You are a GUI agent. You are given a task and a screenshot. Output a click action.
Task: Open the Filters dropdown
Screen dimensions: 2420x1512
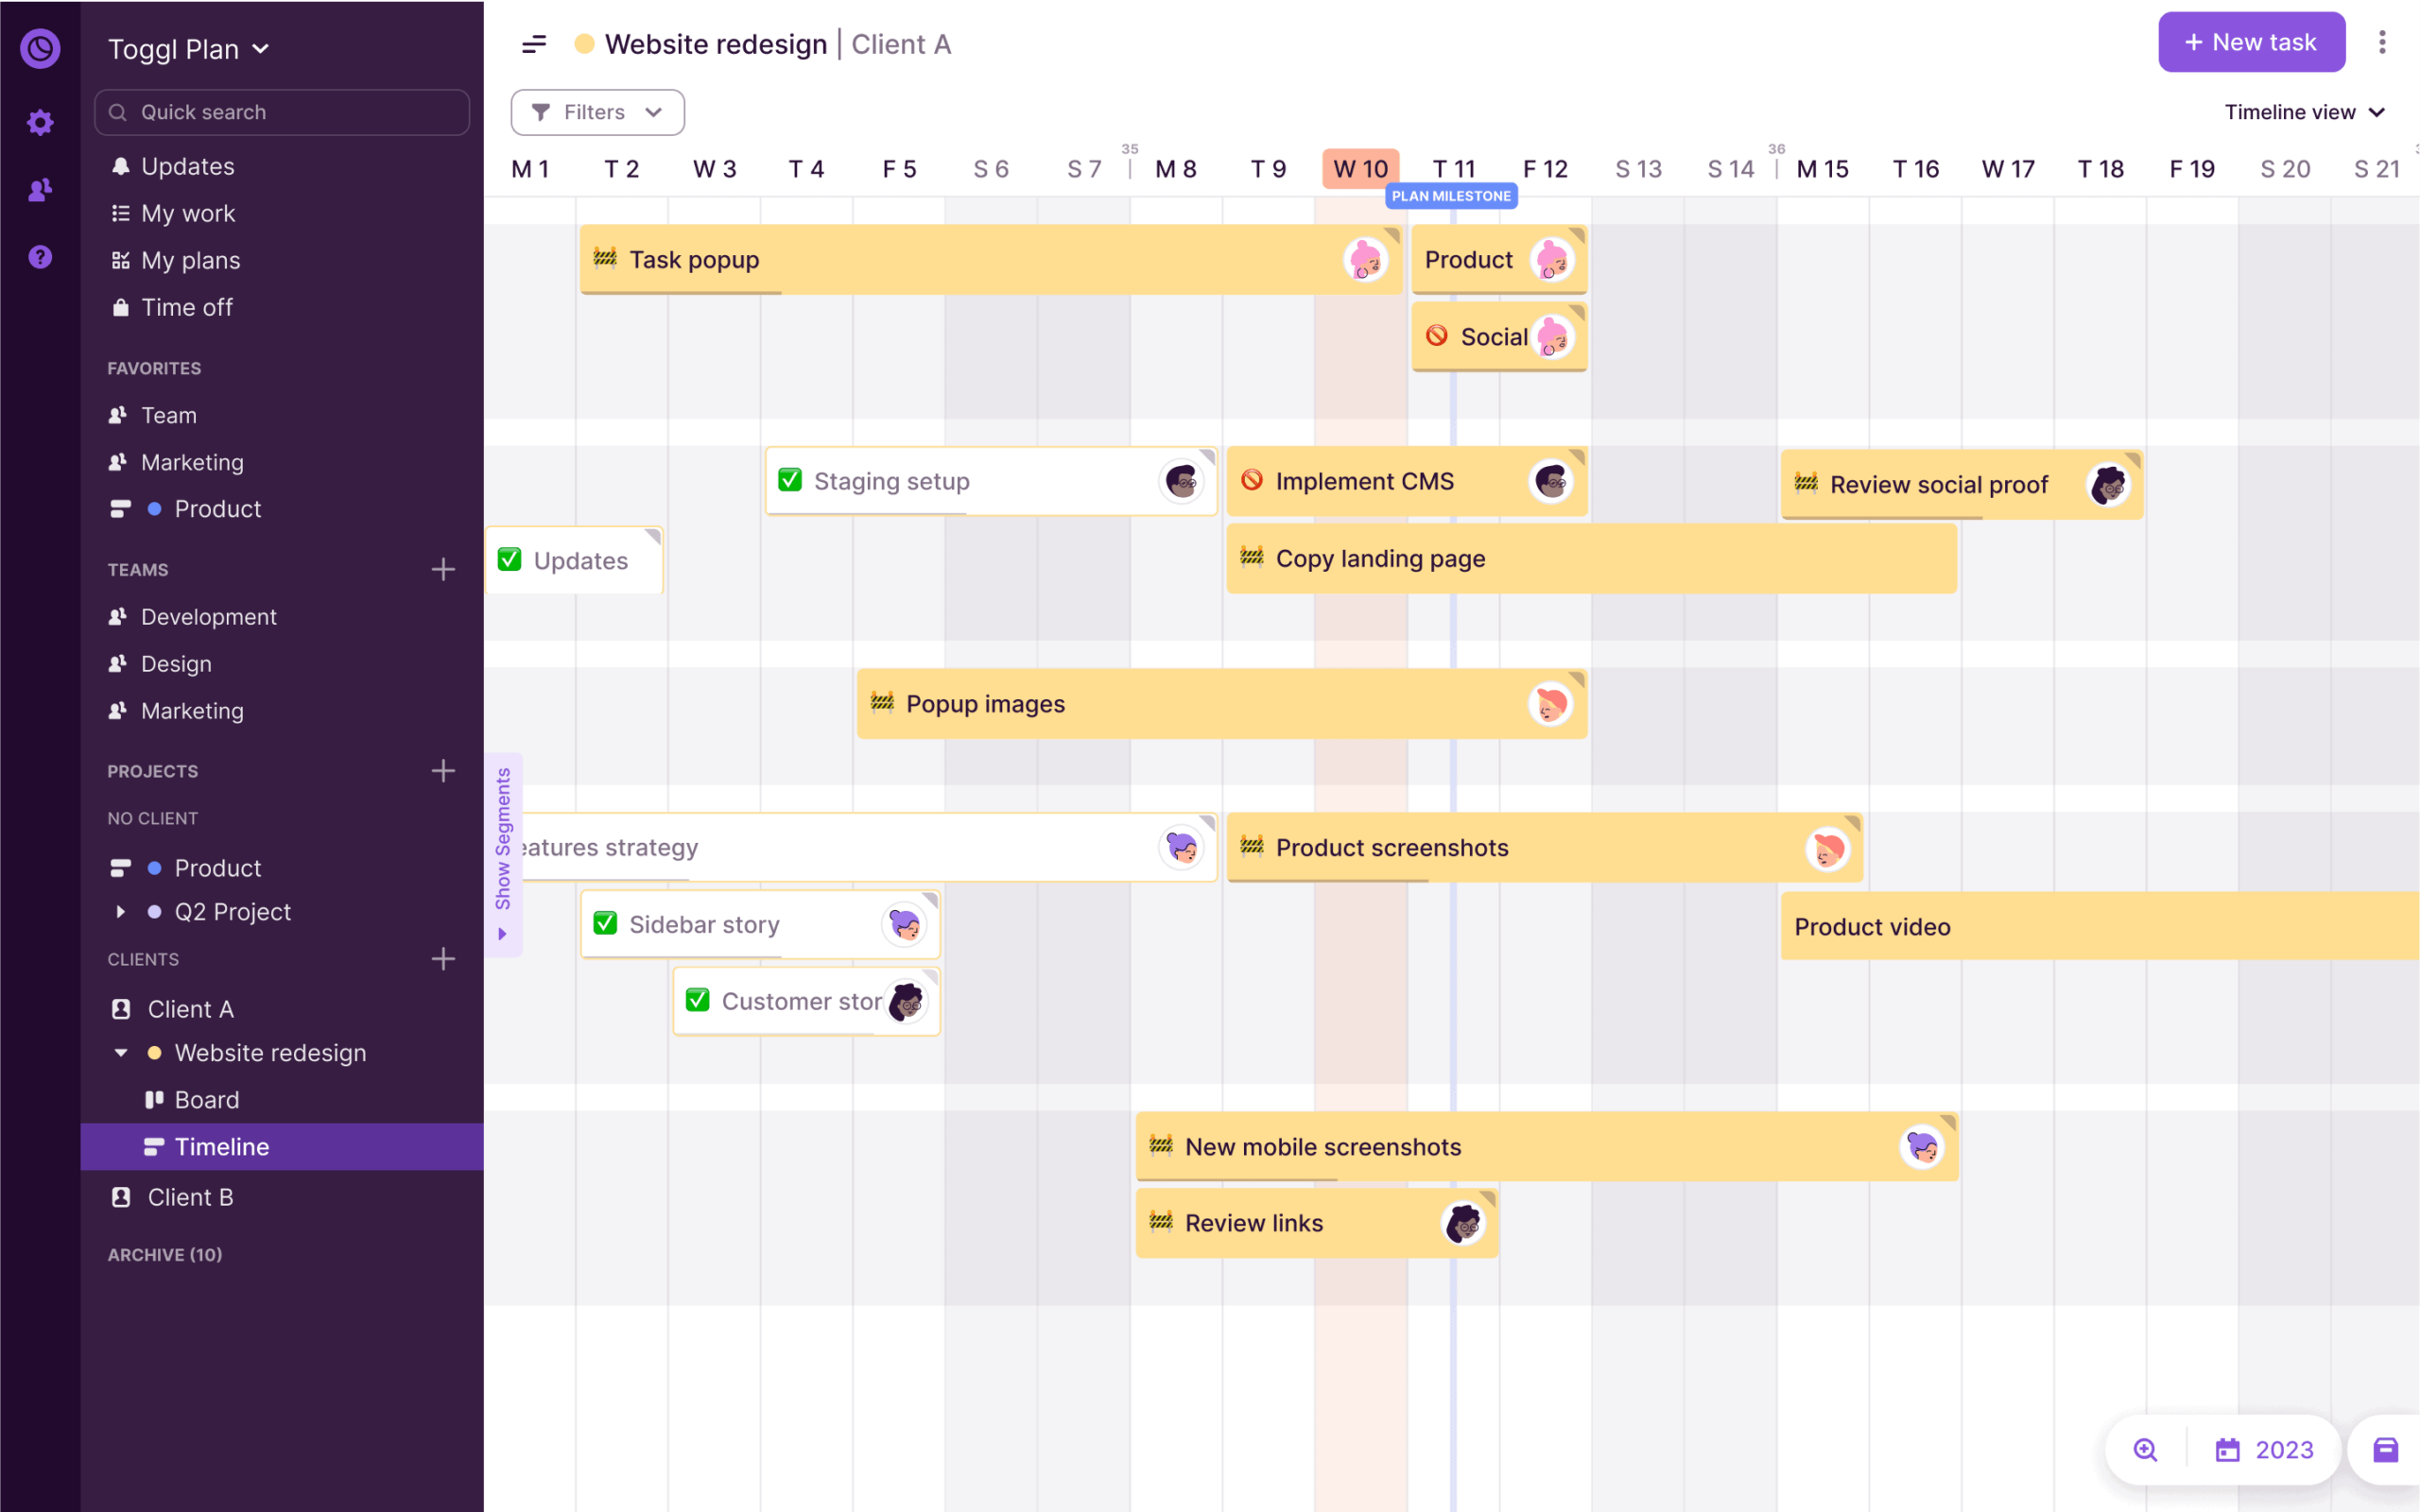[597, 112]
